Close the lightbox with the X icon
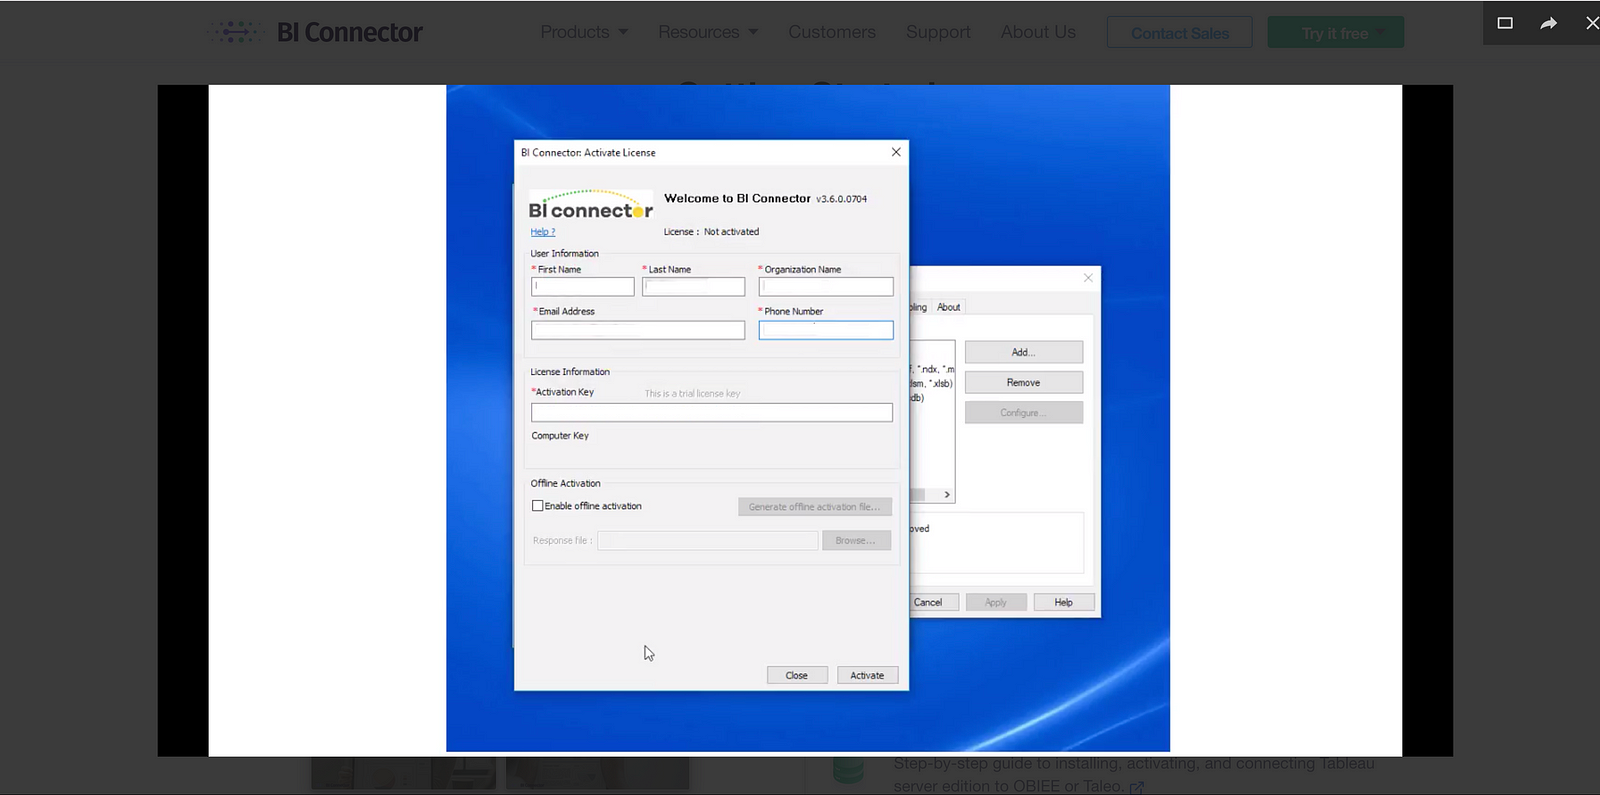The width and height of the screenshot is (1600, 795). pyautogui.click(x=1591, y=23)
